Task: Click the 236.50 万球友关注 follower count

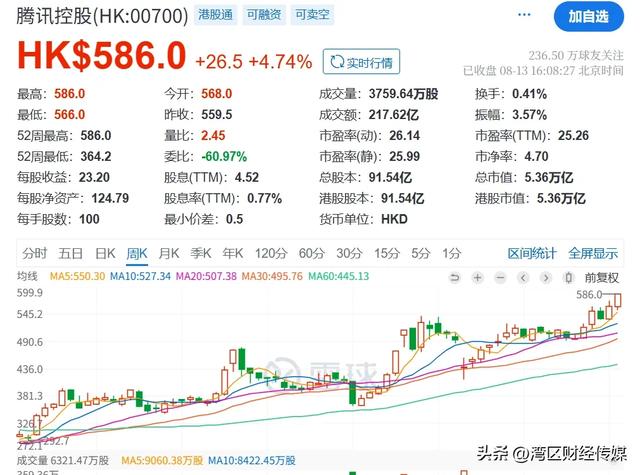Action: point(576,55)
